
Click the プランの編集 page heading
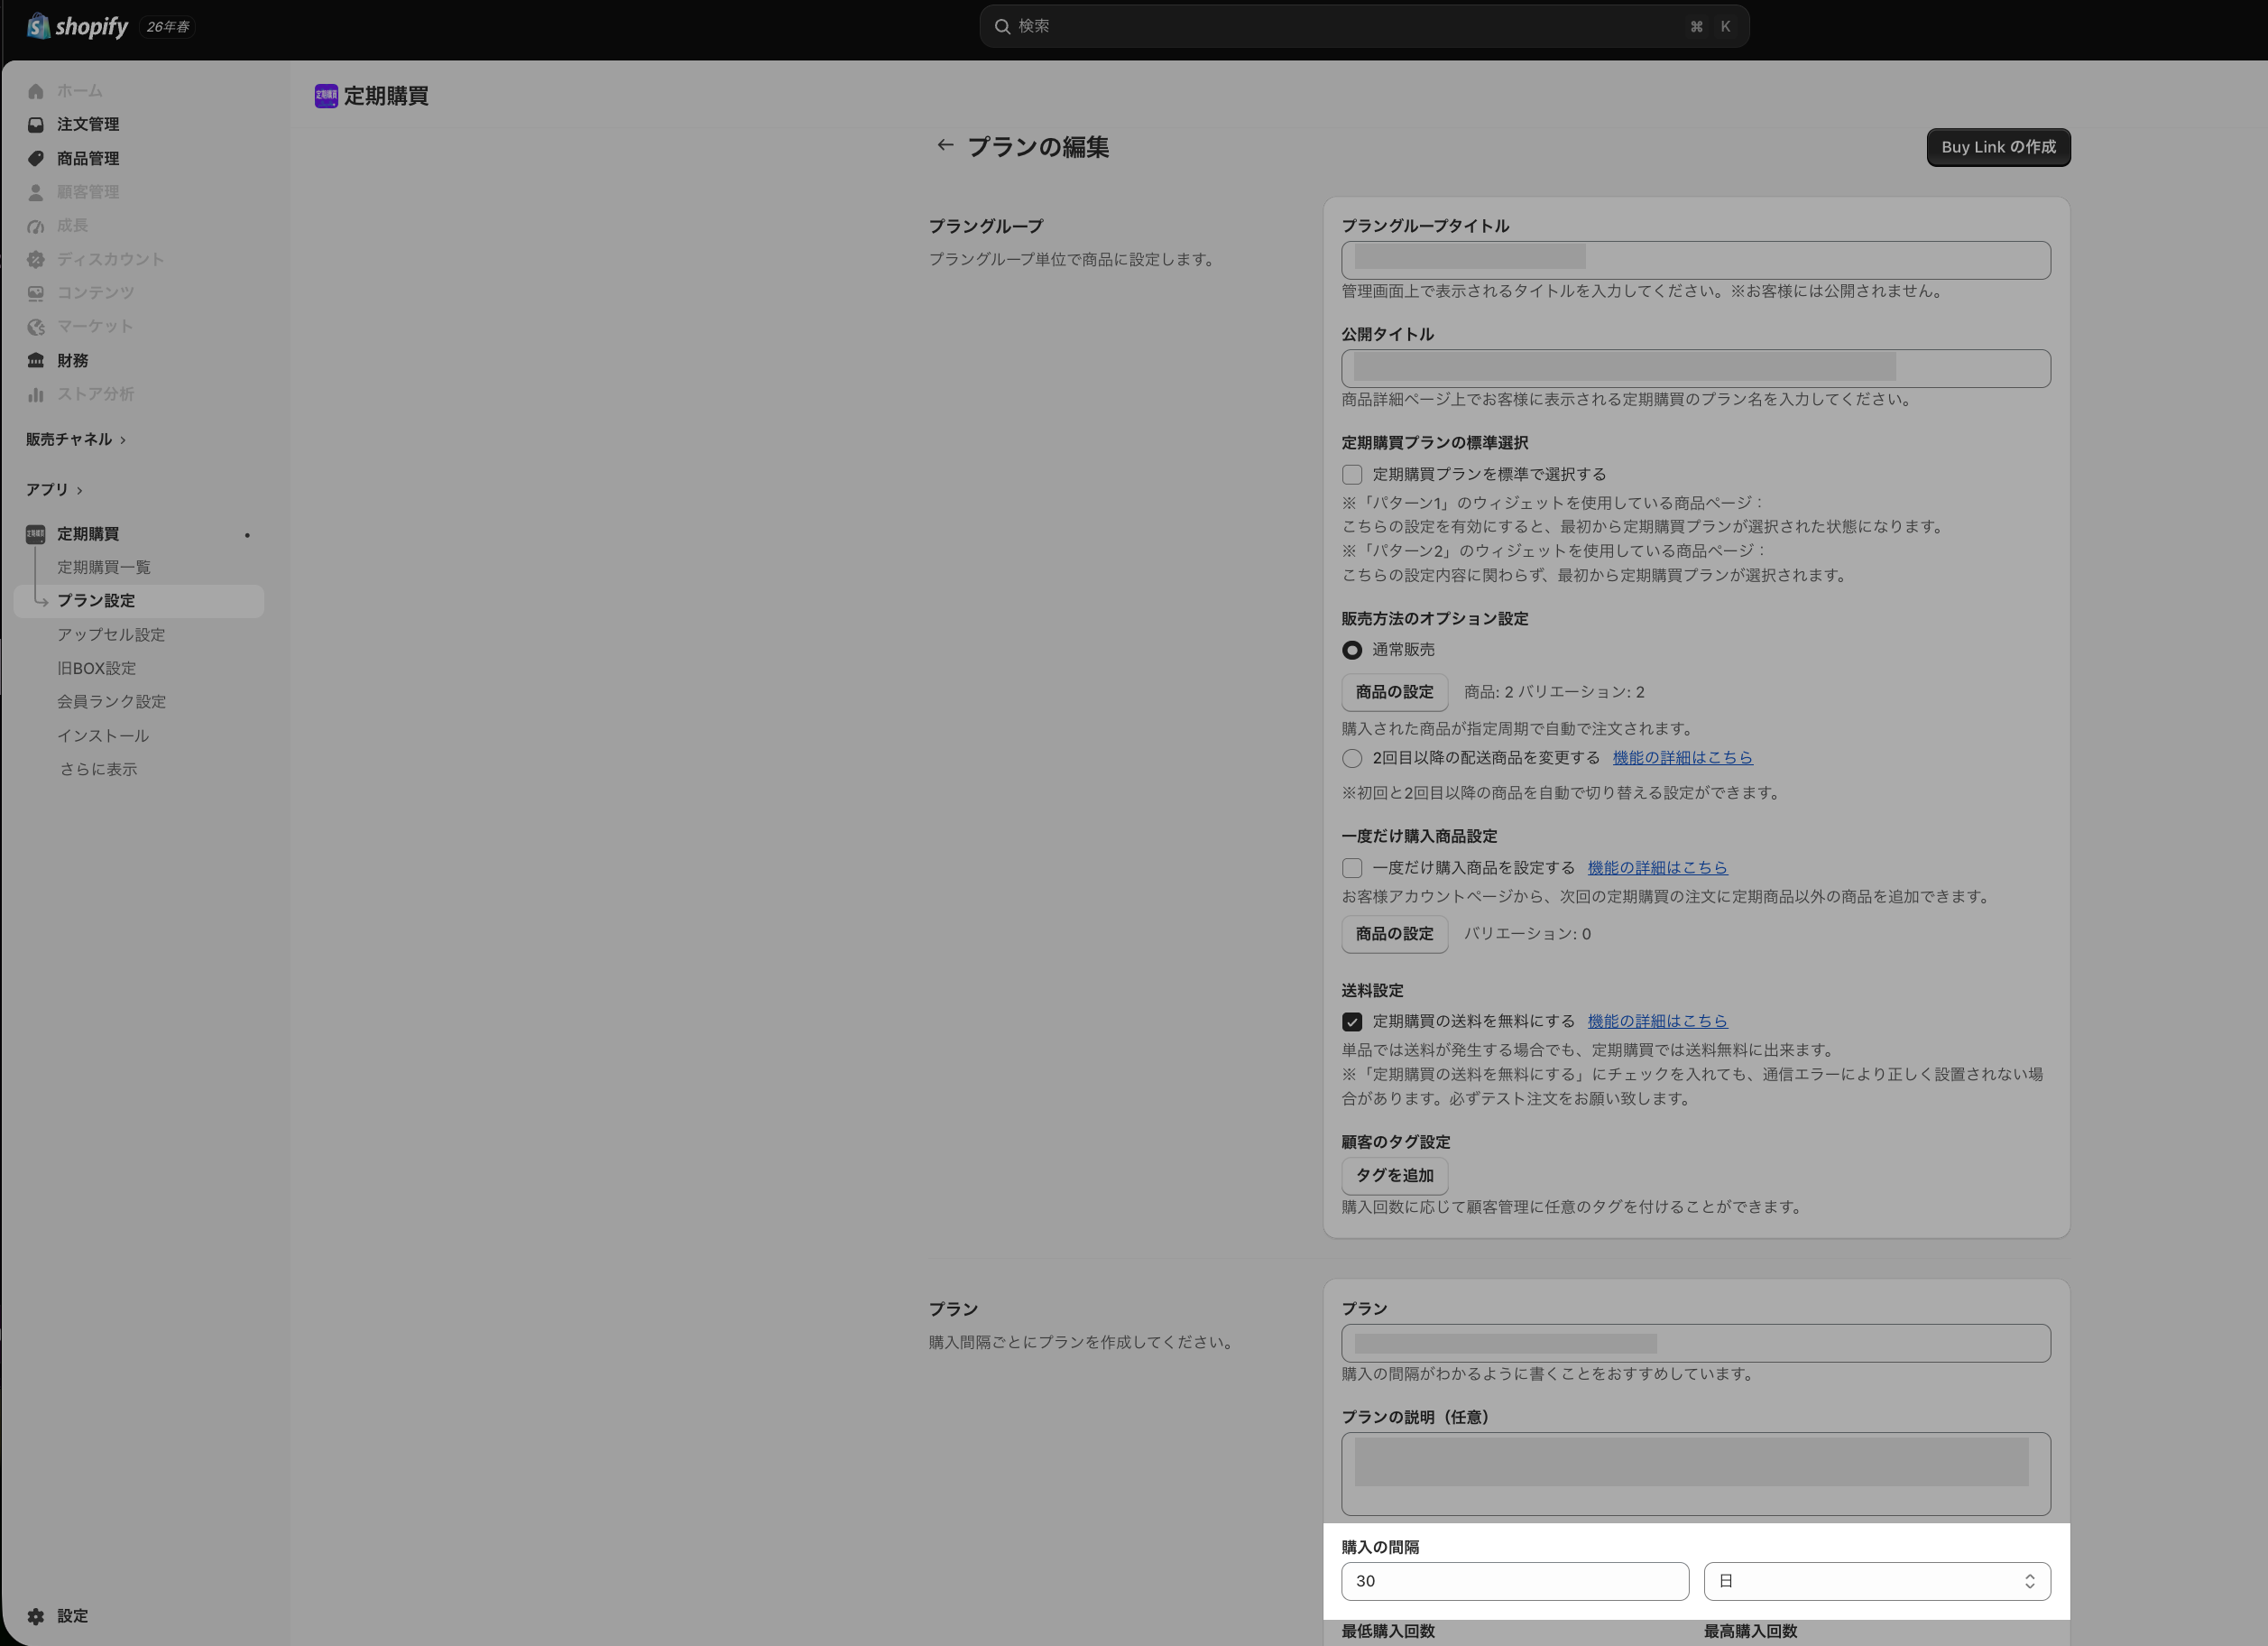coord(1038,147)
